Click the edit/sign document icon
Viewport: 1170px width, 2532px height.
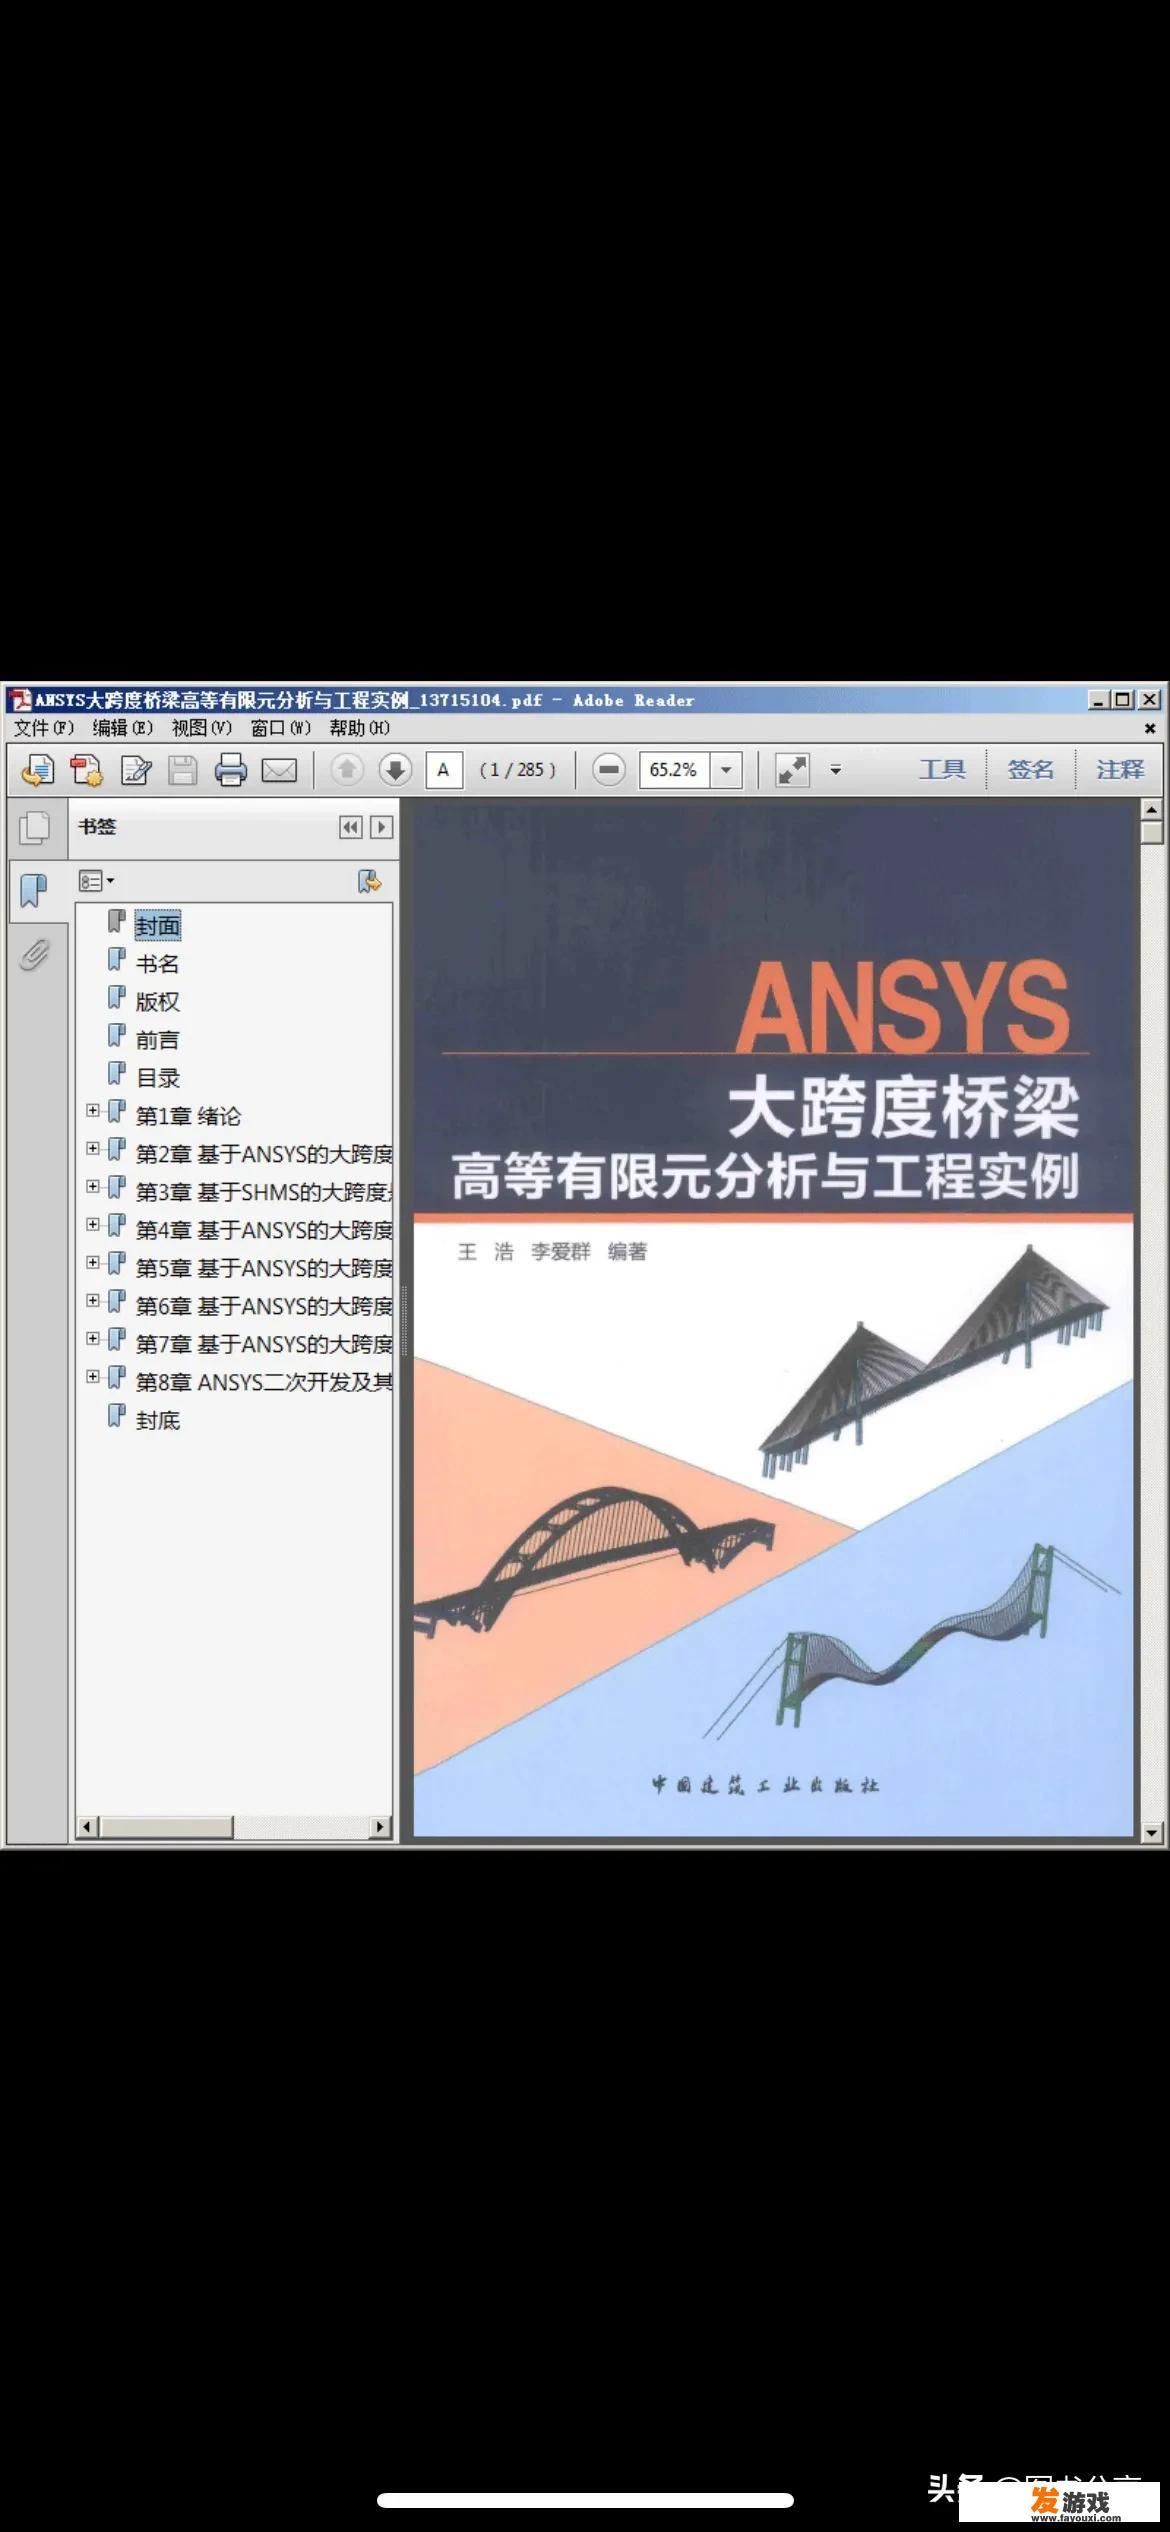(135, 769)
